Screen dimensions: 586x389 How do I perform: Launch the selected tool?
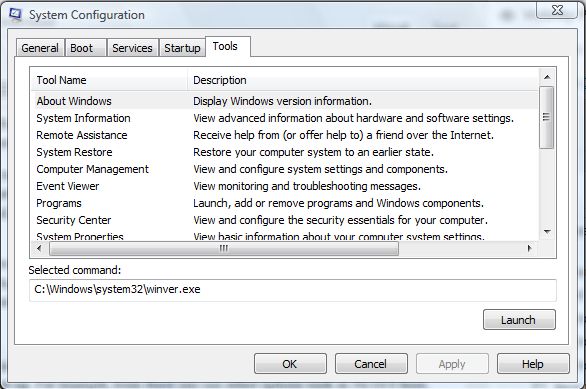(519, 320)
